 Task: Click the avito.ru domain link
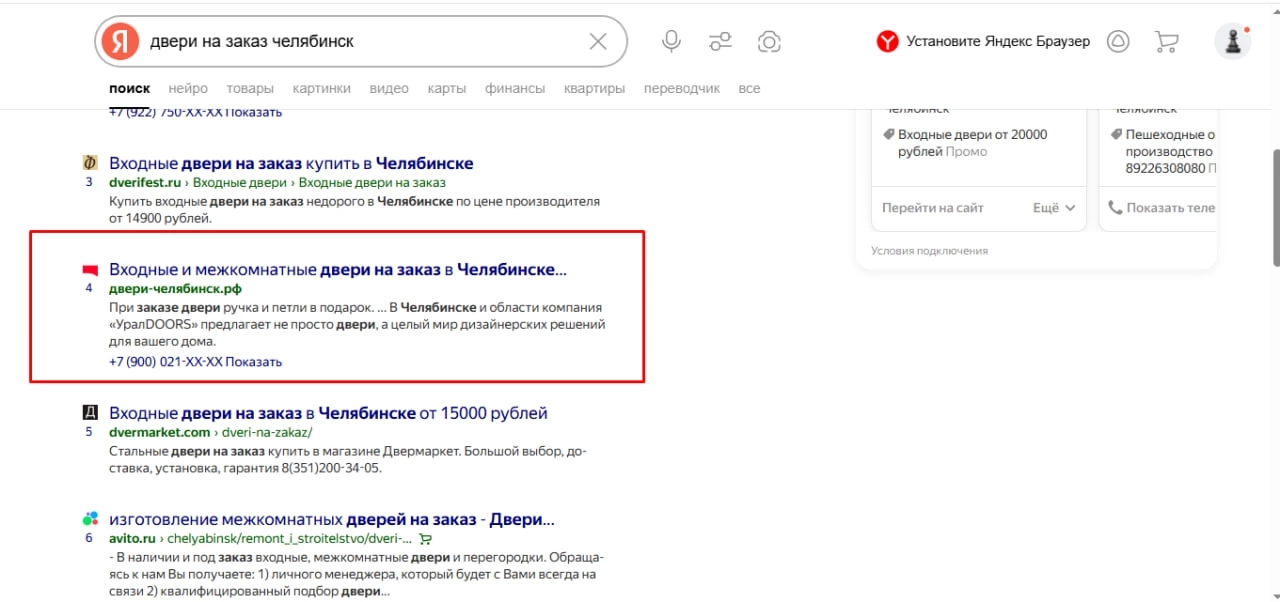click(x=133, y=538)
